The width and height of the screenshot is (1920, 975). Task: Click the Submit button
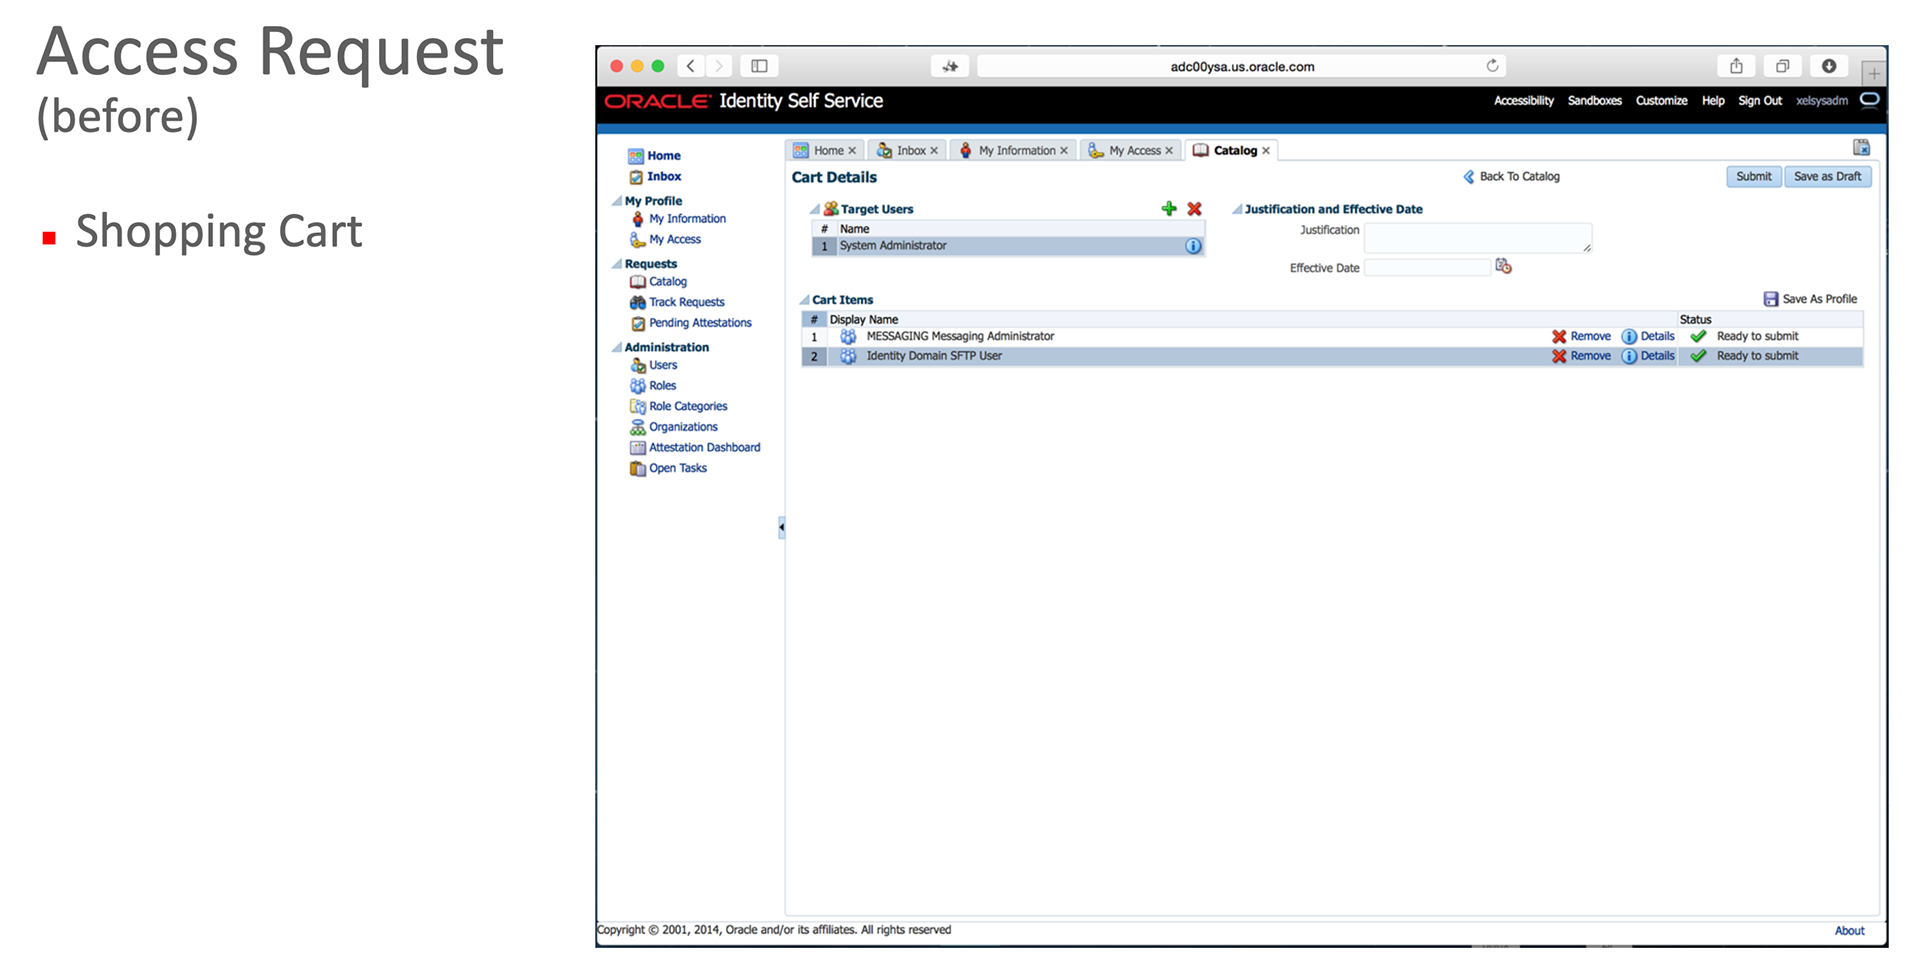click(1754, 177)
